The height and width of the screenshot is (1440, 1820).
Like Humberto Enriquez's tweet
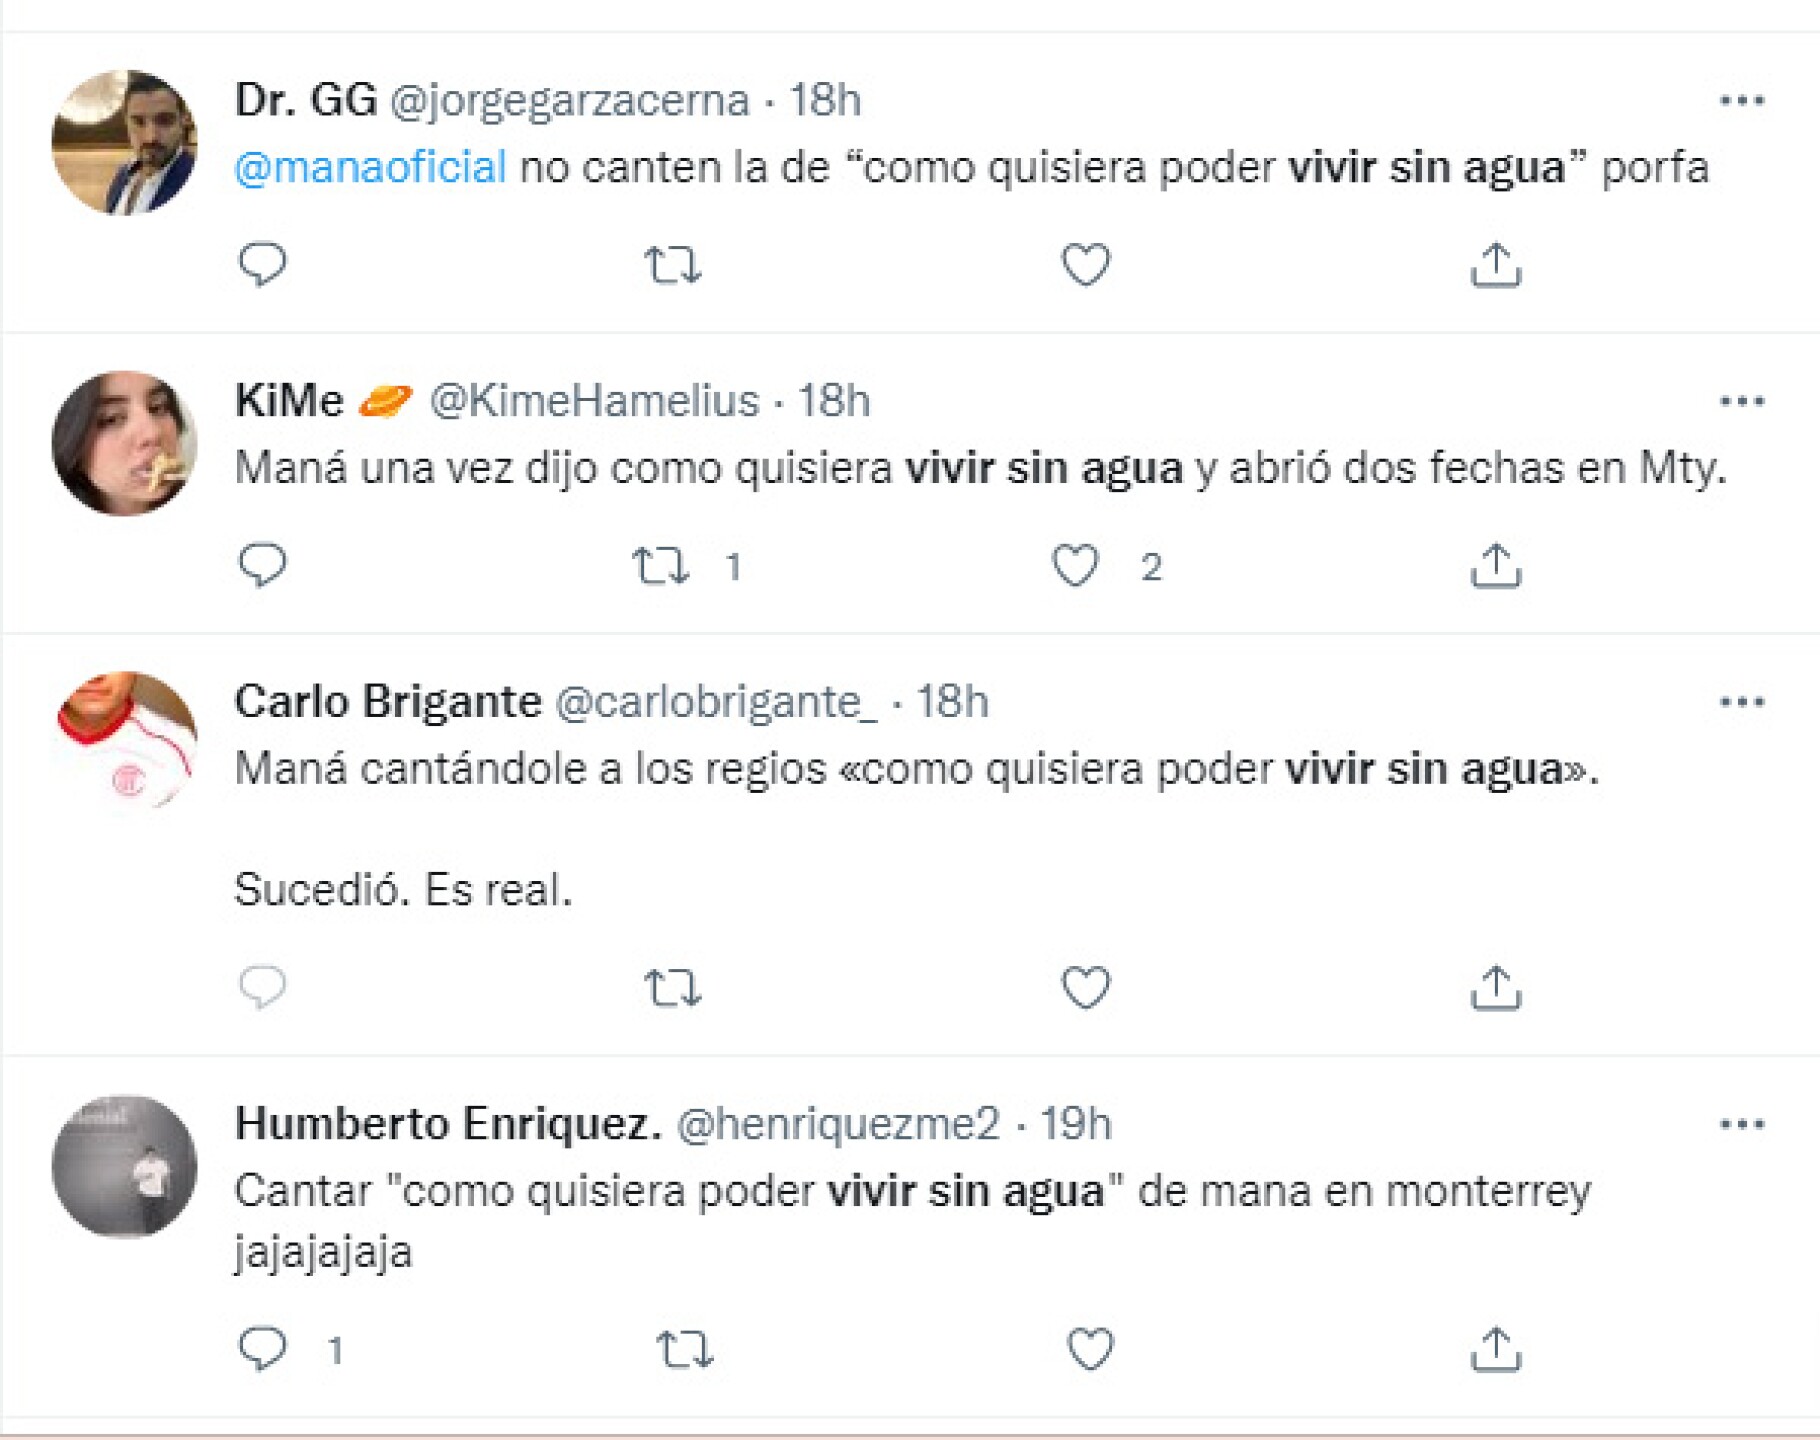click(1089, 1349)
